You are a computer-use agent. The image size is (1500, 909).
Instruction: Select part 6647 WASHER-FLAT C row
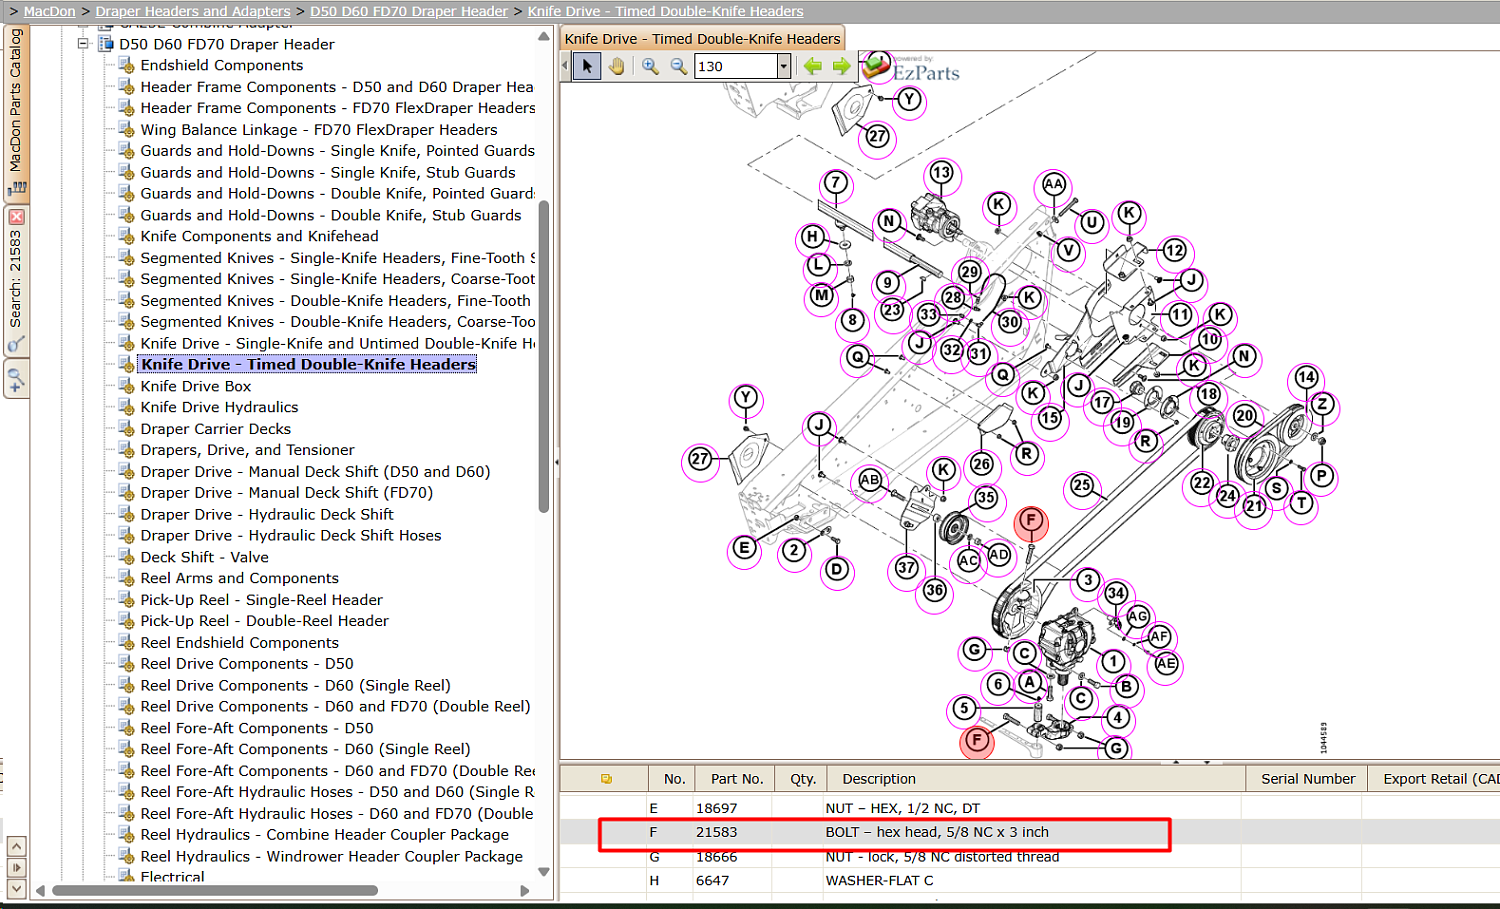(1029, 881)
